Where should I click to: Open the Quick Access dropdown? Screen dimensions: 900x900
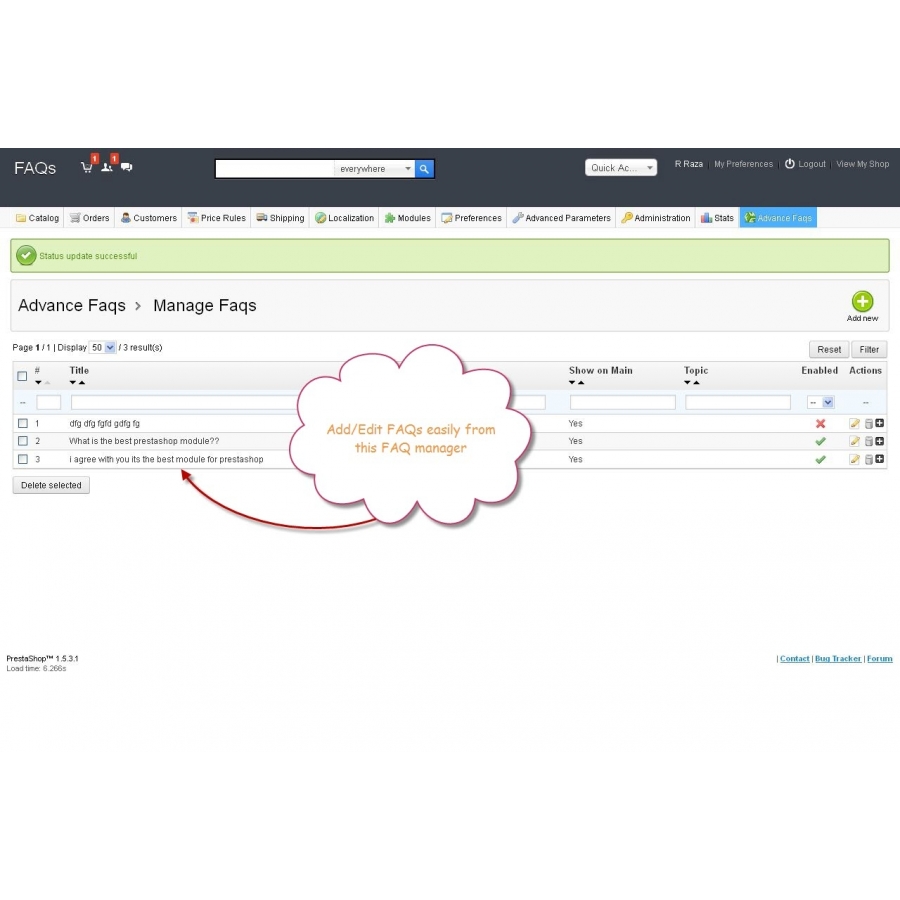[x=620, y=168]
